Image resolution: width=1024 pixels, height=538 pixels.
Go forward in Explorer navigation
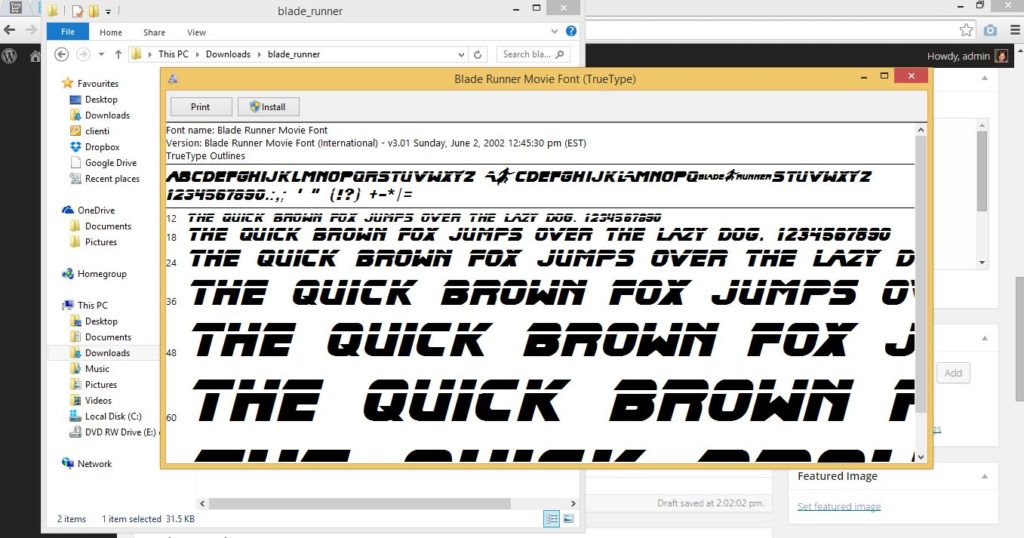pyautogui.click(x=83, y=54)
